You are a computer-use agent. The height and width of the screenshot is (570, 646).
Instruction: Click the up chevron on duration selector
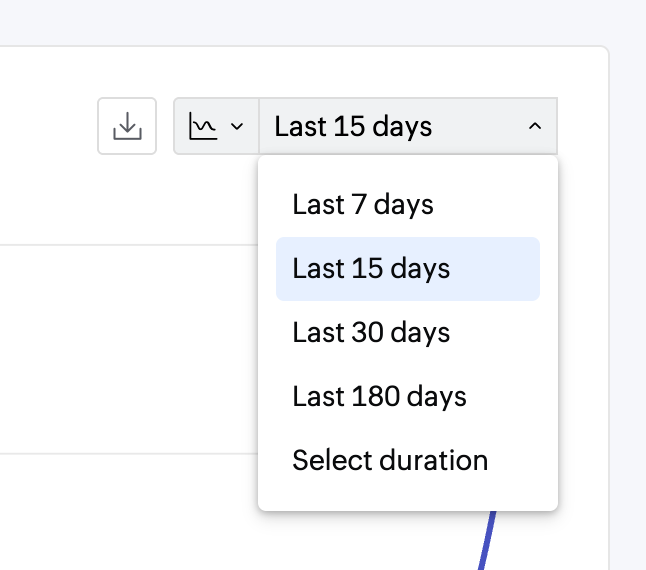pyautogui.click(x=535, y=127)
